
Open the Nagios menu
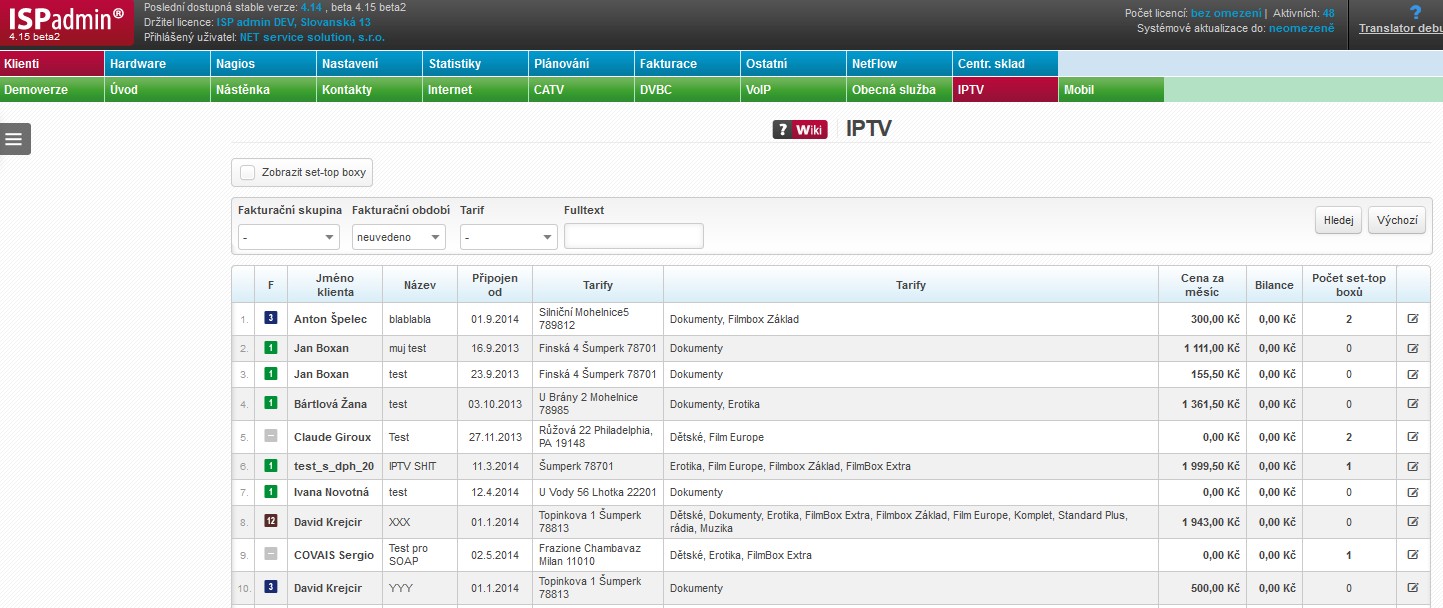coord(264,63)
